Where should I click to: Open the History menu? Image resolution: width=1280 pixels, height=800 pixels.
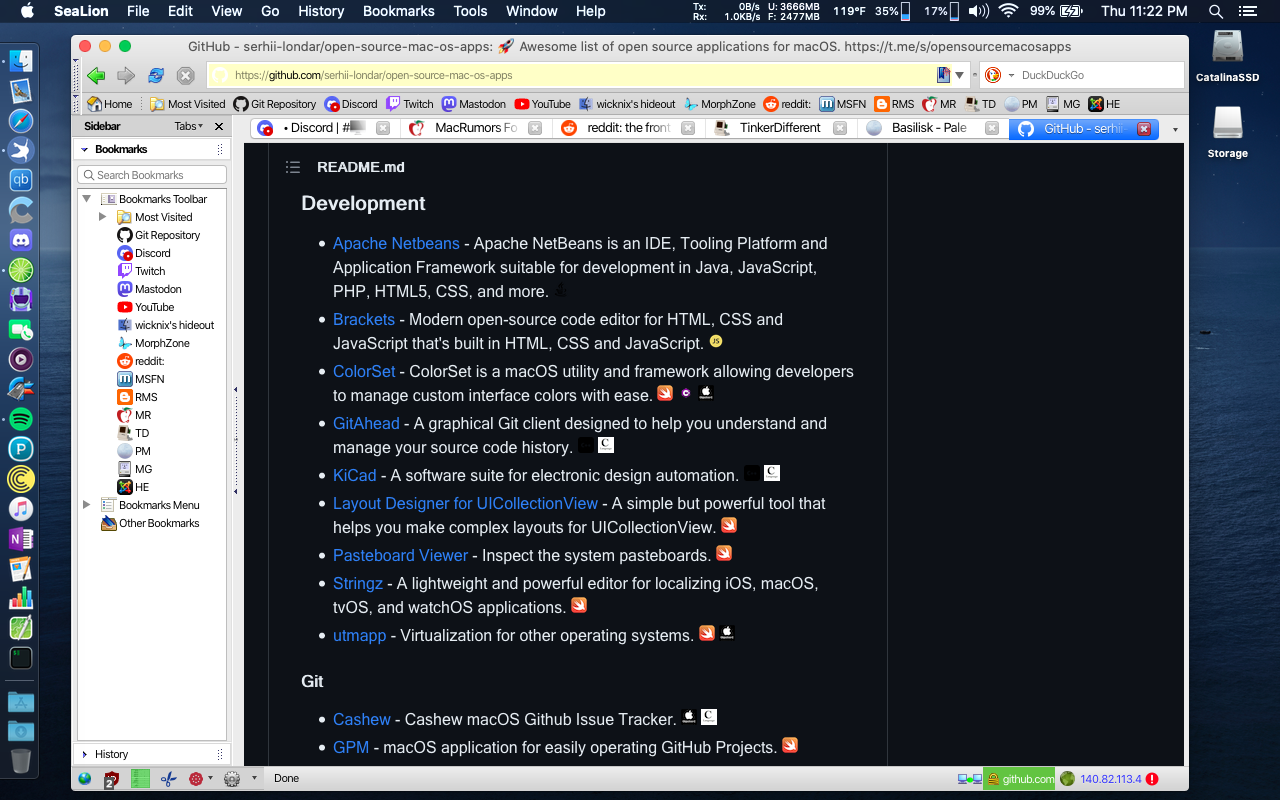tap(320, 11)
